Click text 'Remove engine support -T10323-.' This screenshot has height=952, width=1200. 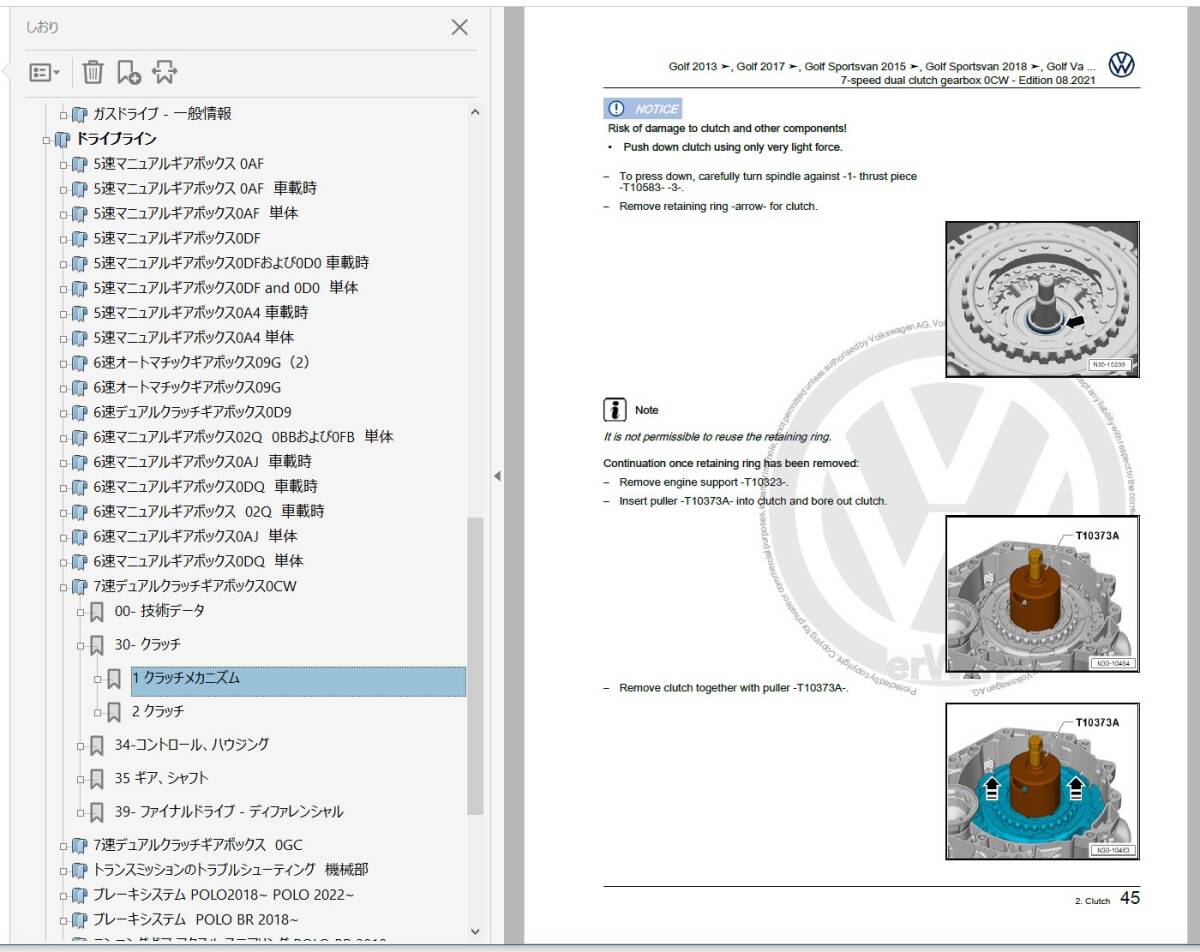point(704,483)
